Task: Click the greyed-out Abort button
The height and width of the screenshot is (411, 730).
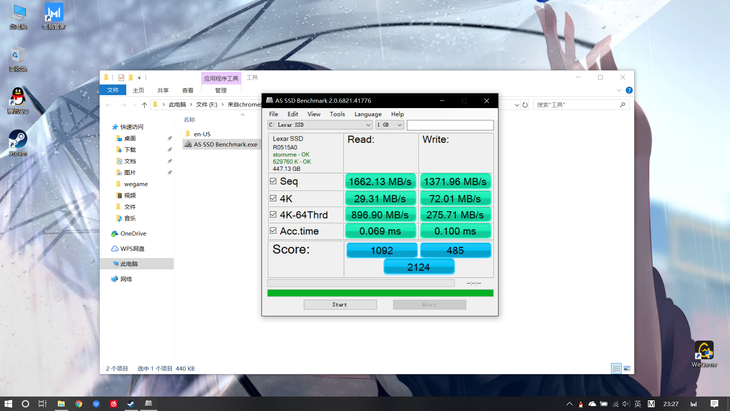Action: pos(429,304)
